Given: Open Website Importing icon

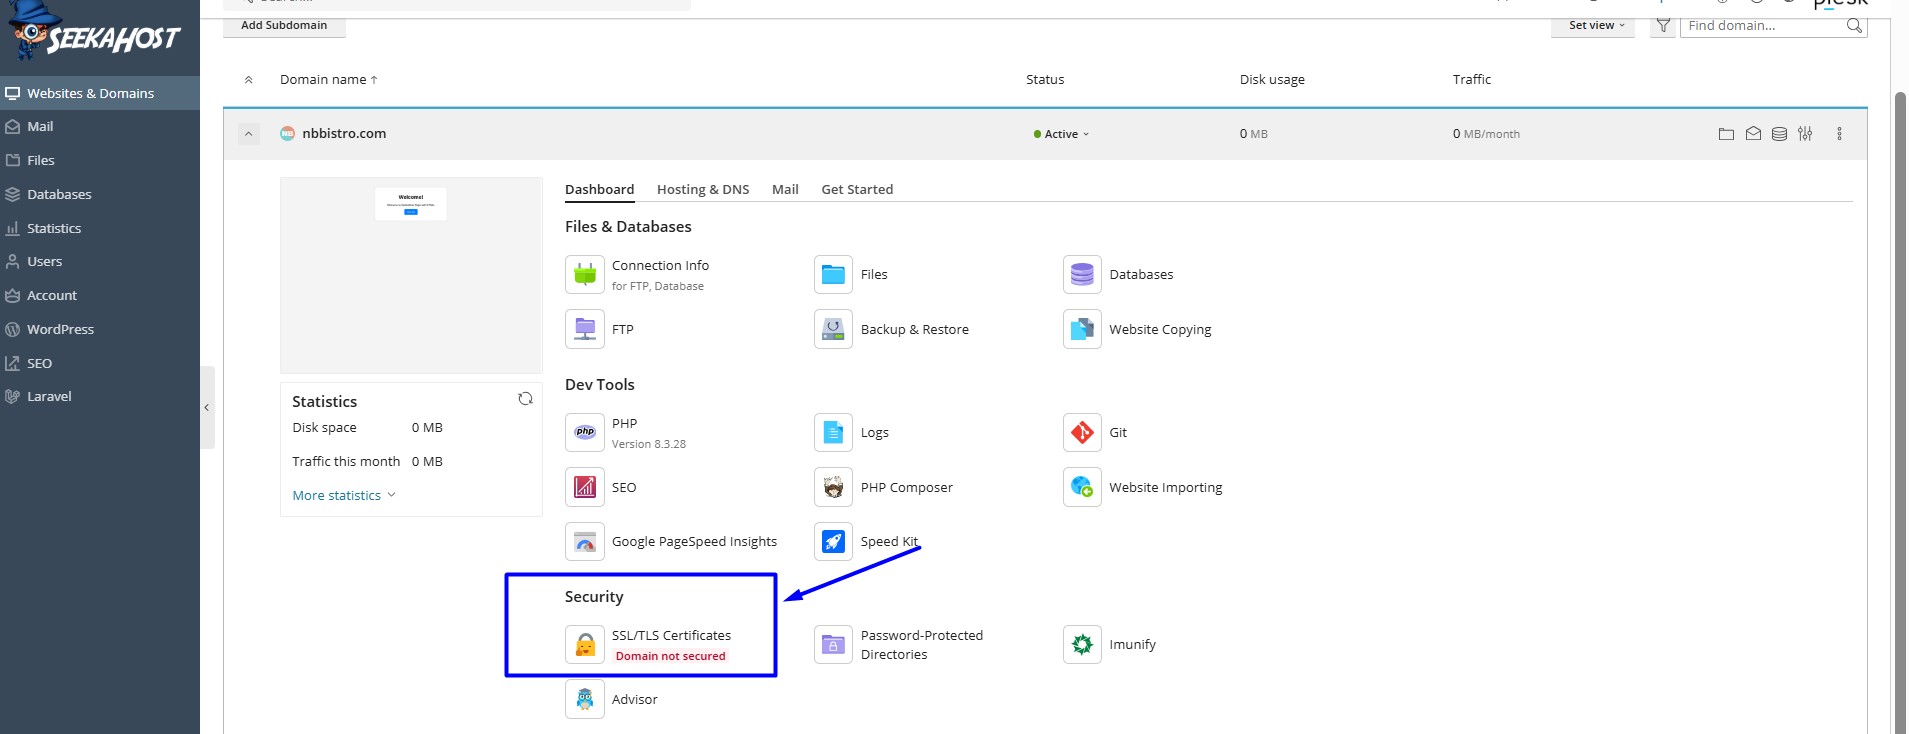Looking at the screenshot, I should pyautogui.click(x=1082, y=487).
